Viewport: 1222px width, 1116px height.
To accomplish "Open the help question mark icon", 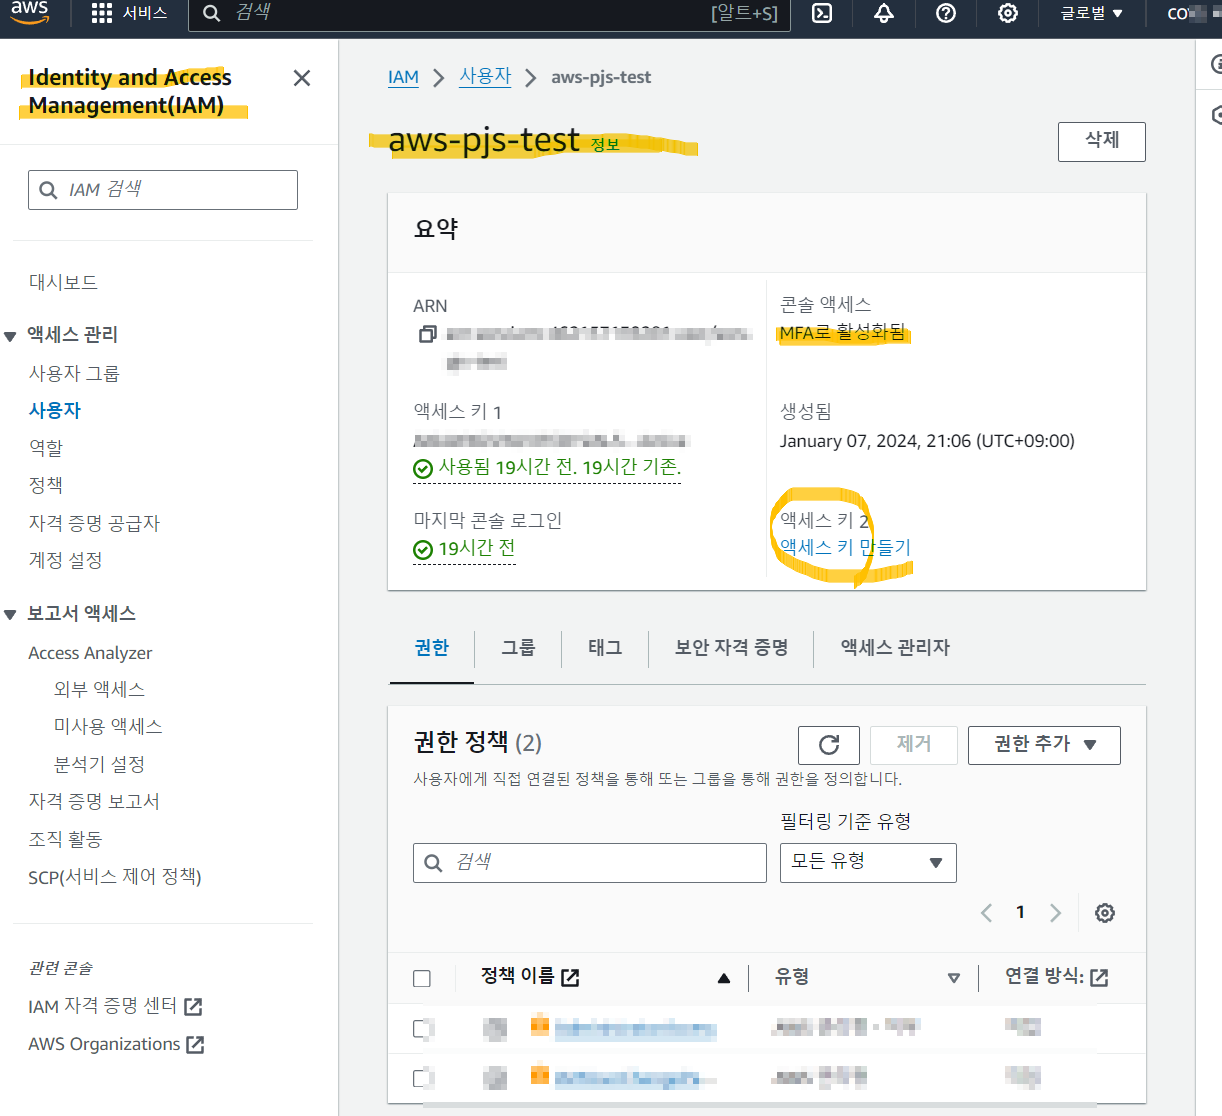I will pyautogui.click(x=946, y=13).
